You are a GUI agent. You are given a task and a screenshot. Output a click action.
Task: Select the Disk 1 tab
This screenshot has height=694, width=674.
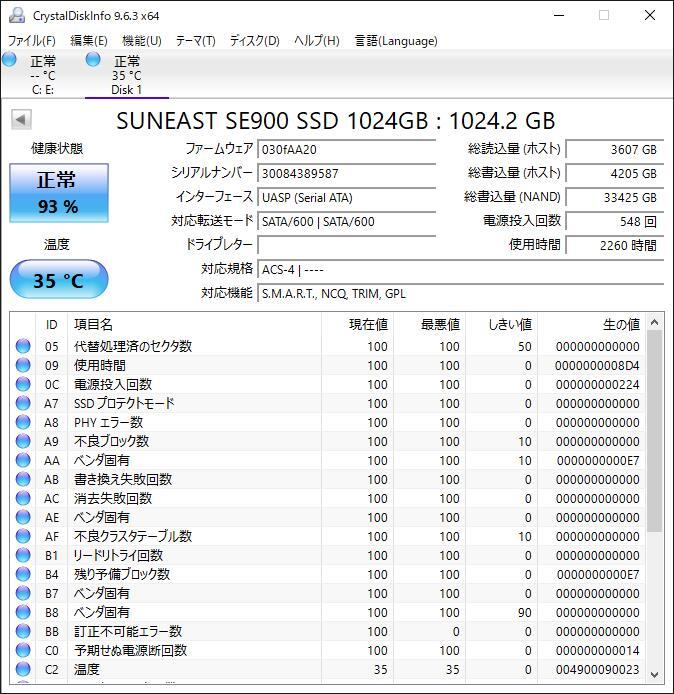127,74
